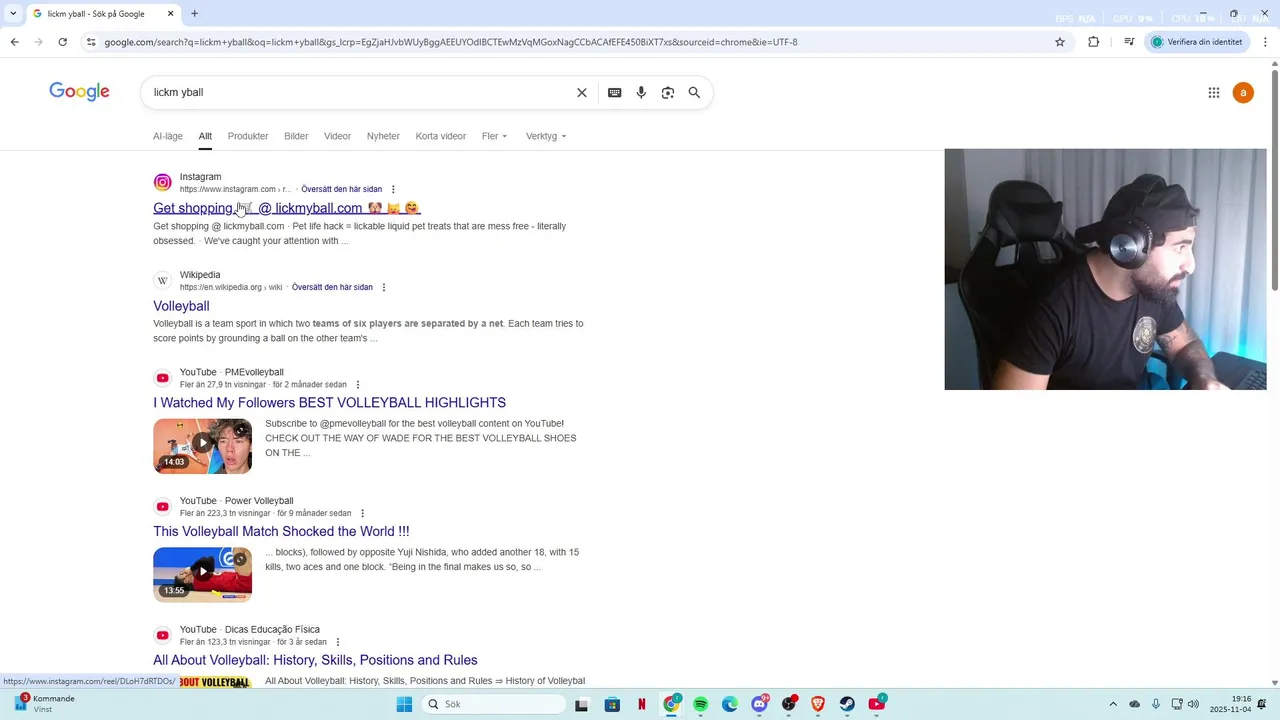Screen dimensions: 1280x720
Task: Translate the Instagram result page
Action: point(341,189)
